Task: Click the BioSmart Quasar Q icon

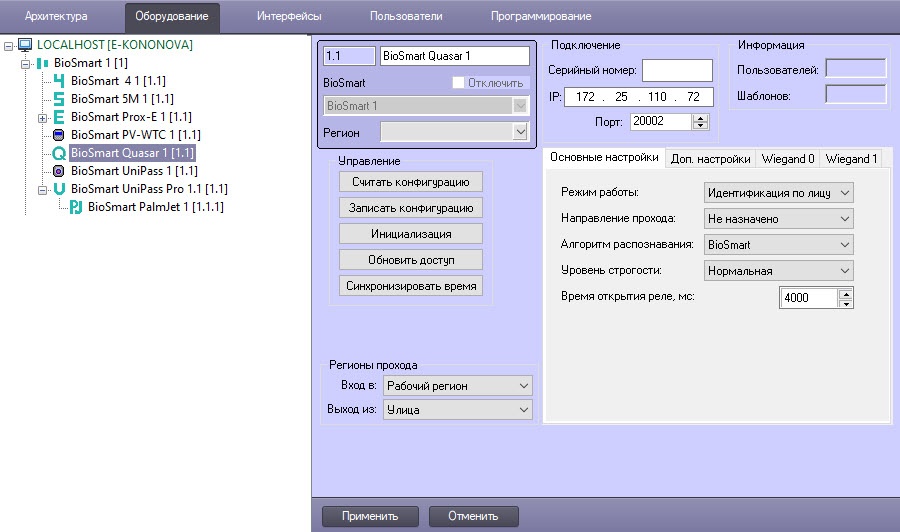Action: point(58,153)
